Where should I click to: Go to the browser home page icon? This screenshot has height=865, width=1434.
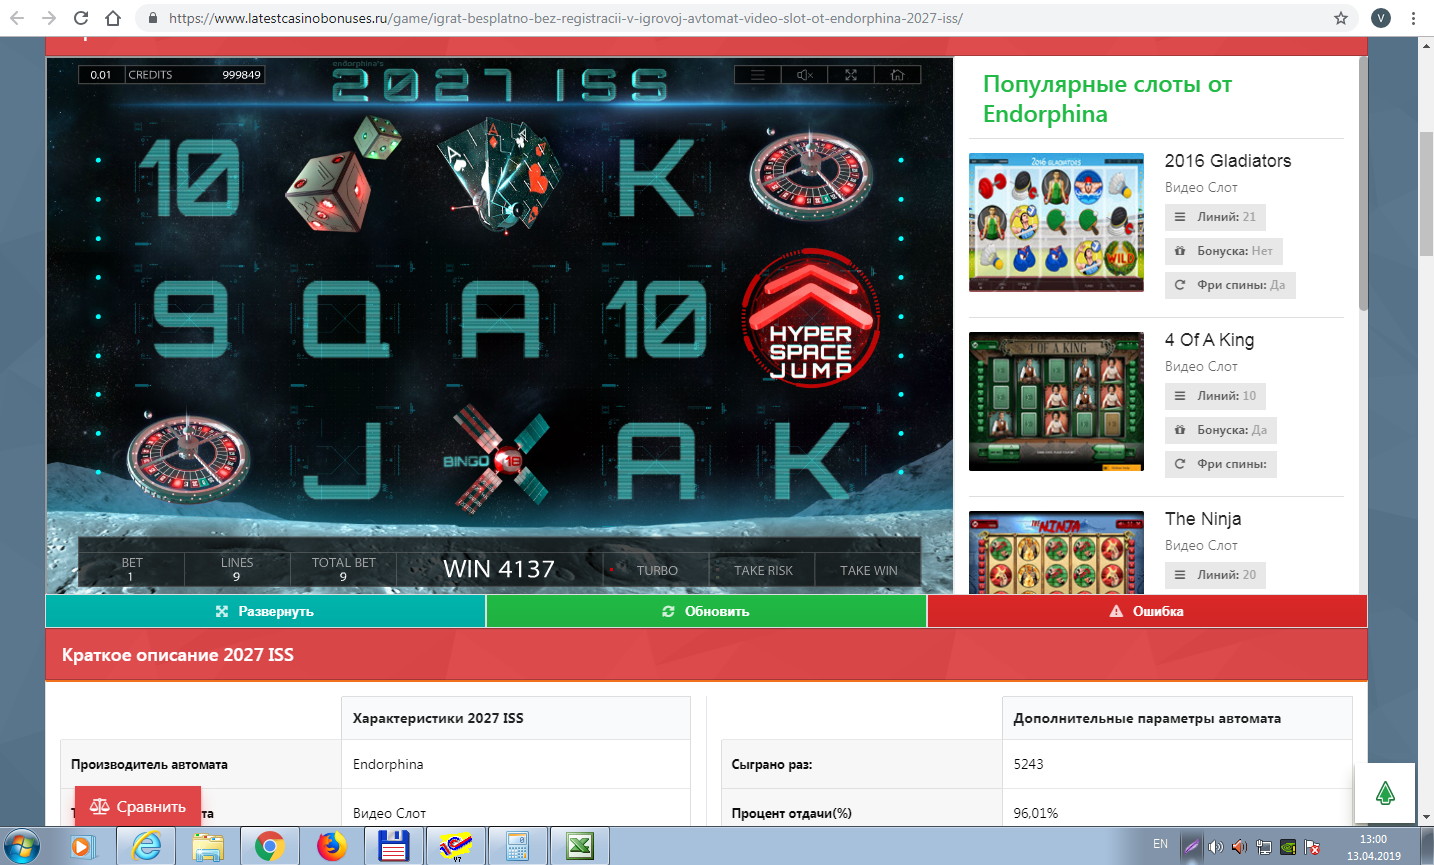click(x=113, y=18)
